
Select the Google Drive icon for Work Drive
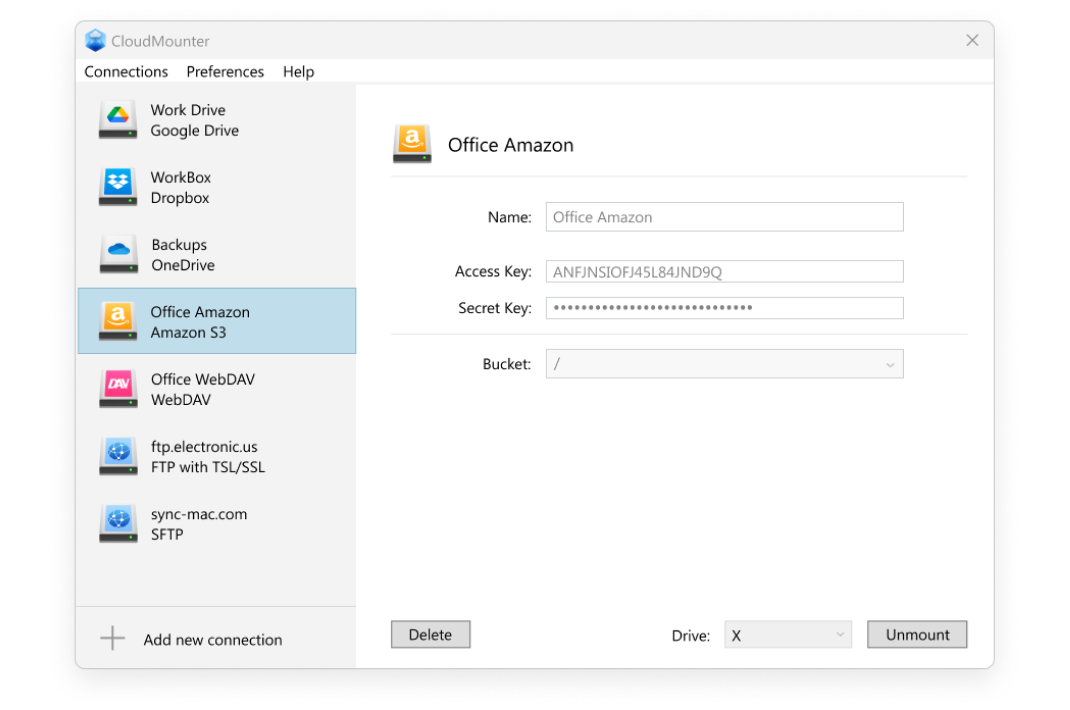pyautogui.click(x=117, y=118)
